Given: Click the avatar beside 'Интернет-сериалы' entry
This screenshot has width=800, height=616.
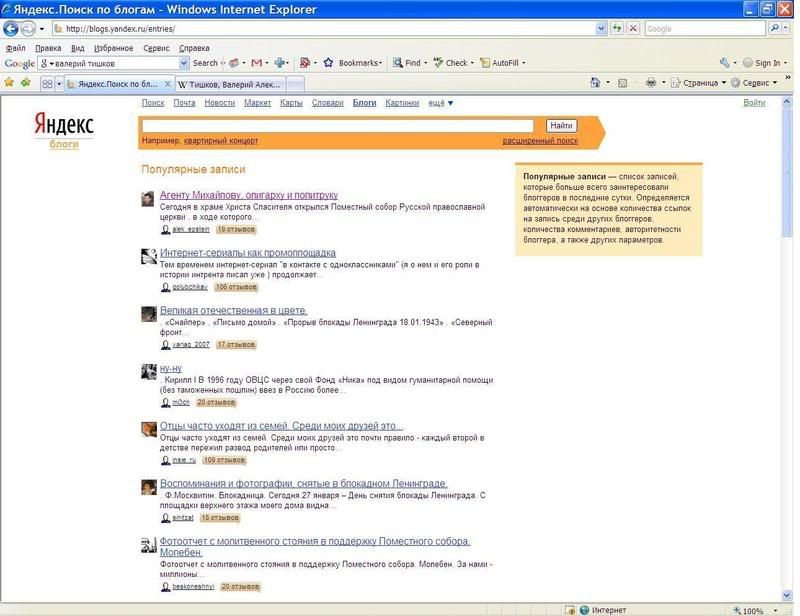Looking at the screenshot, I should [148, 256].
